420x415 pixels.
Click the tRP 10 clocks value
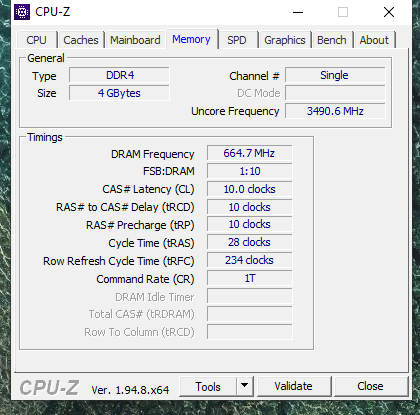(249, 224)
